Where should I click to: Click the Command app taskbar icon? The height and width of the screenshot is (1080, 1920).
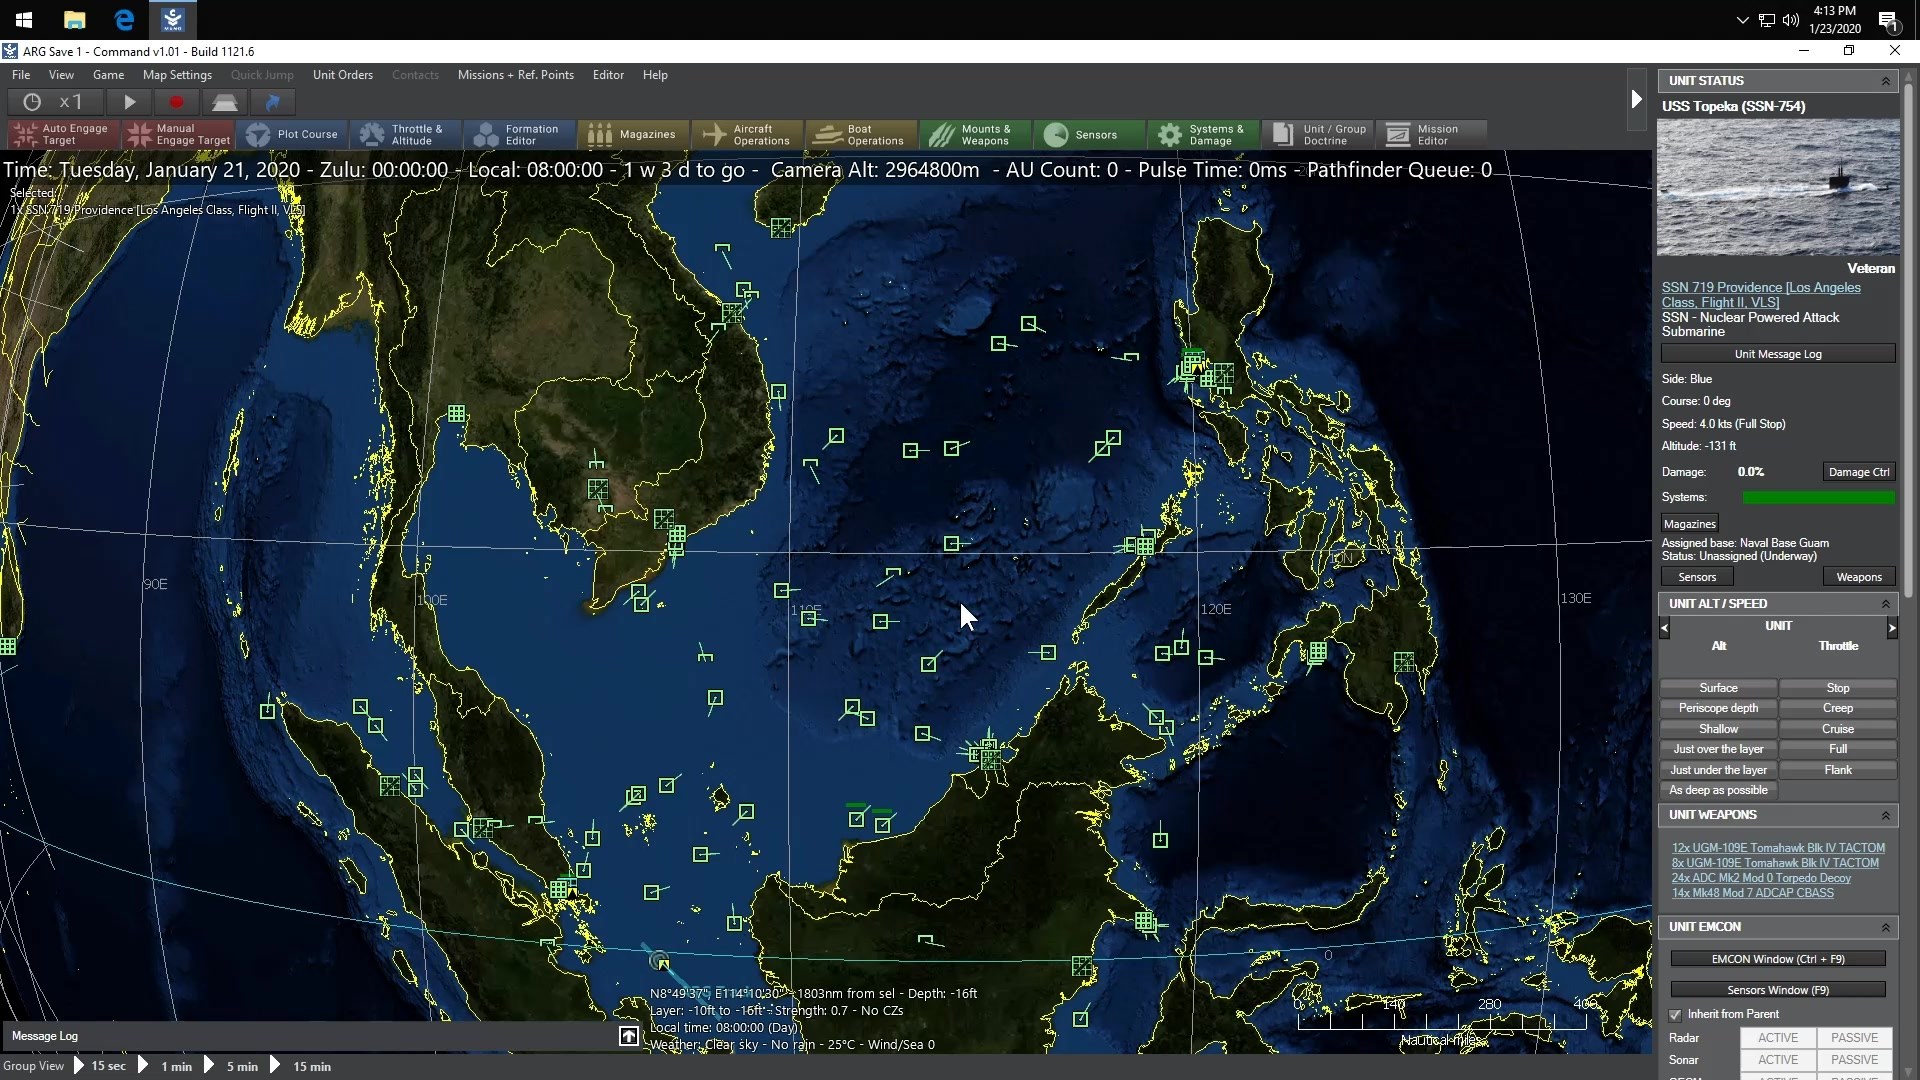point(173,20)
